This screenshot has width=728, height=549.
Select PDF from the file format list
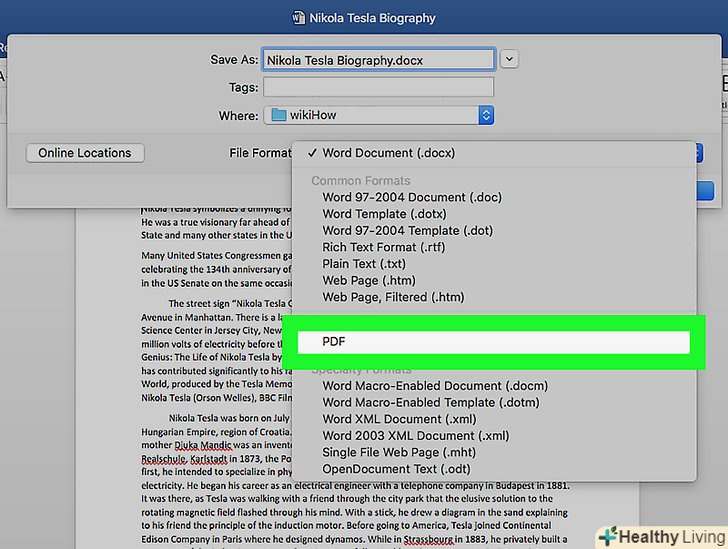tap(494, 342)
